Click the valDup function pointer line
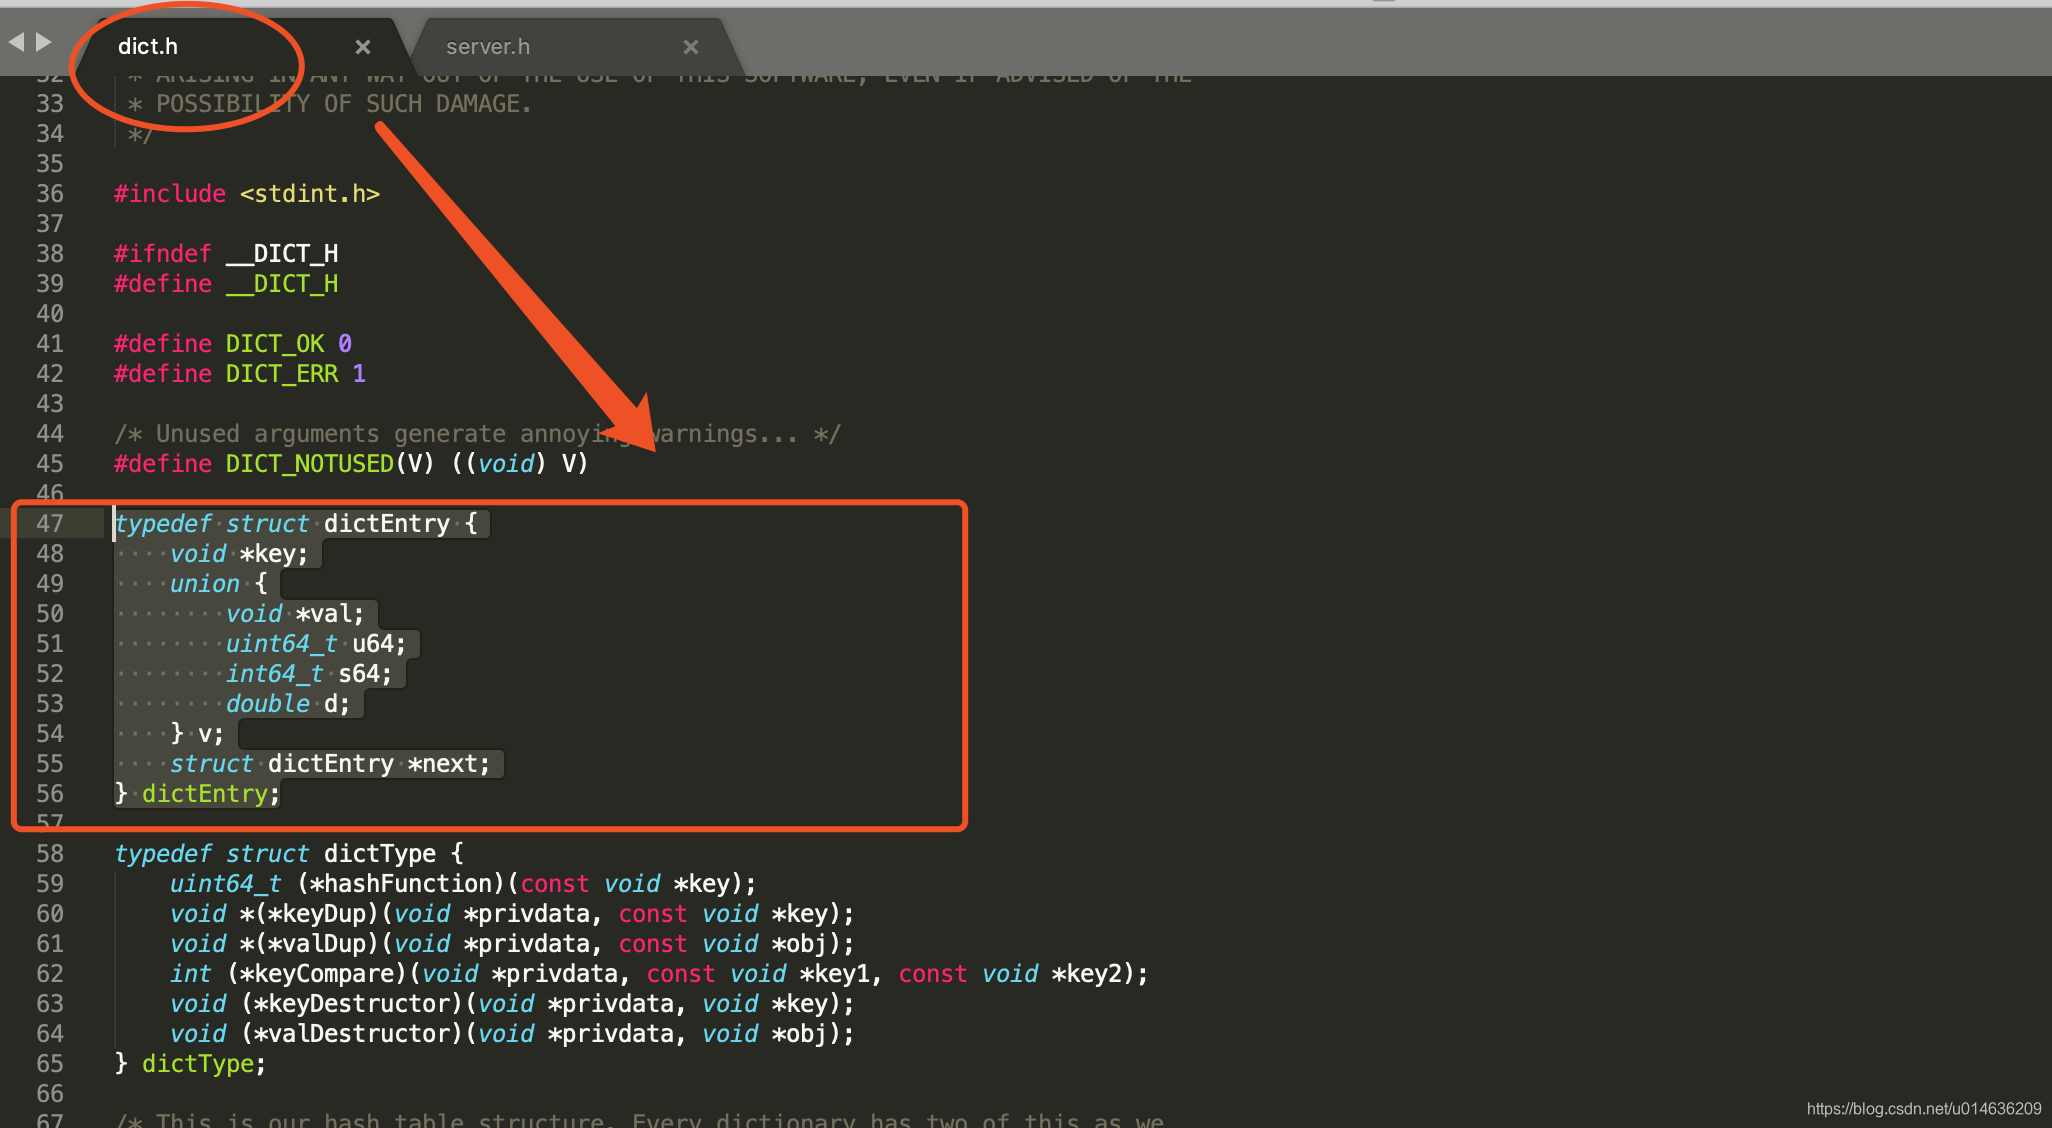 [513, 944]
